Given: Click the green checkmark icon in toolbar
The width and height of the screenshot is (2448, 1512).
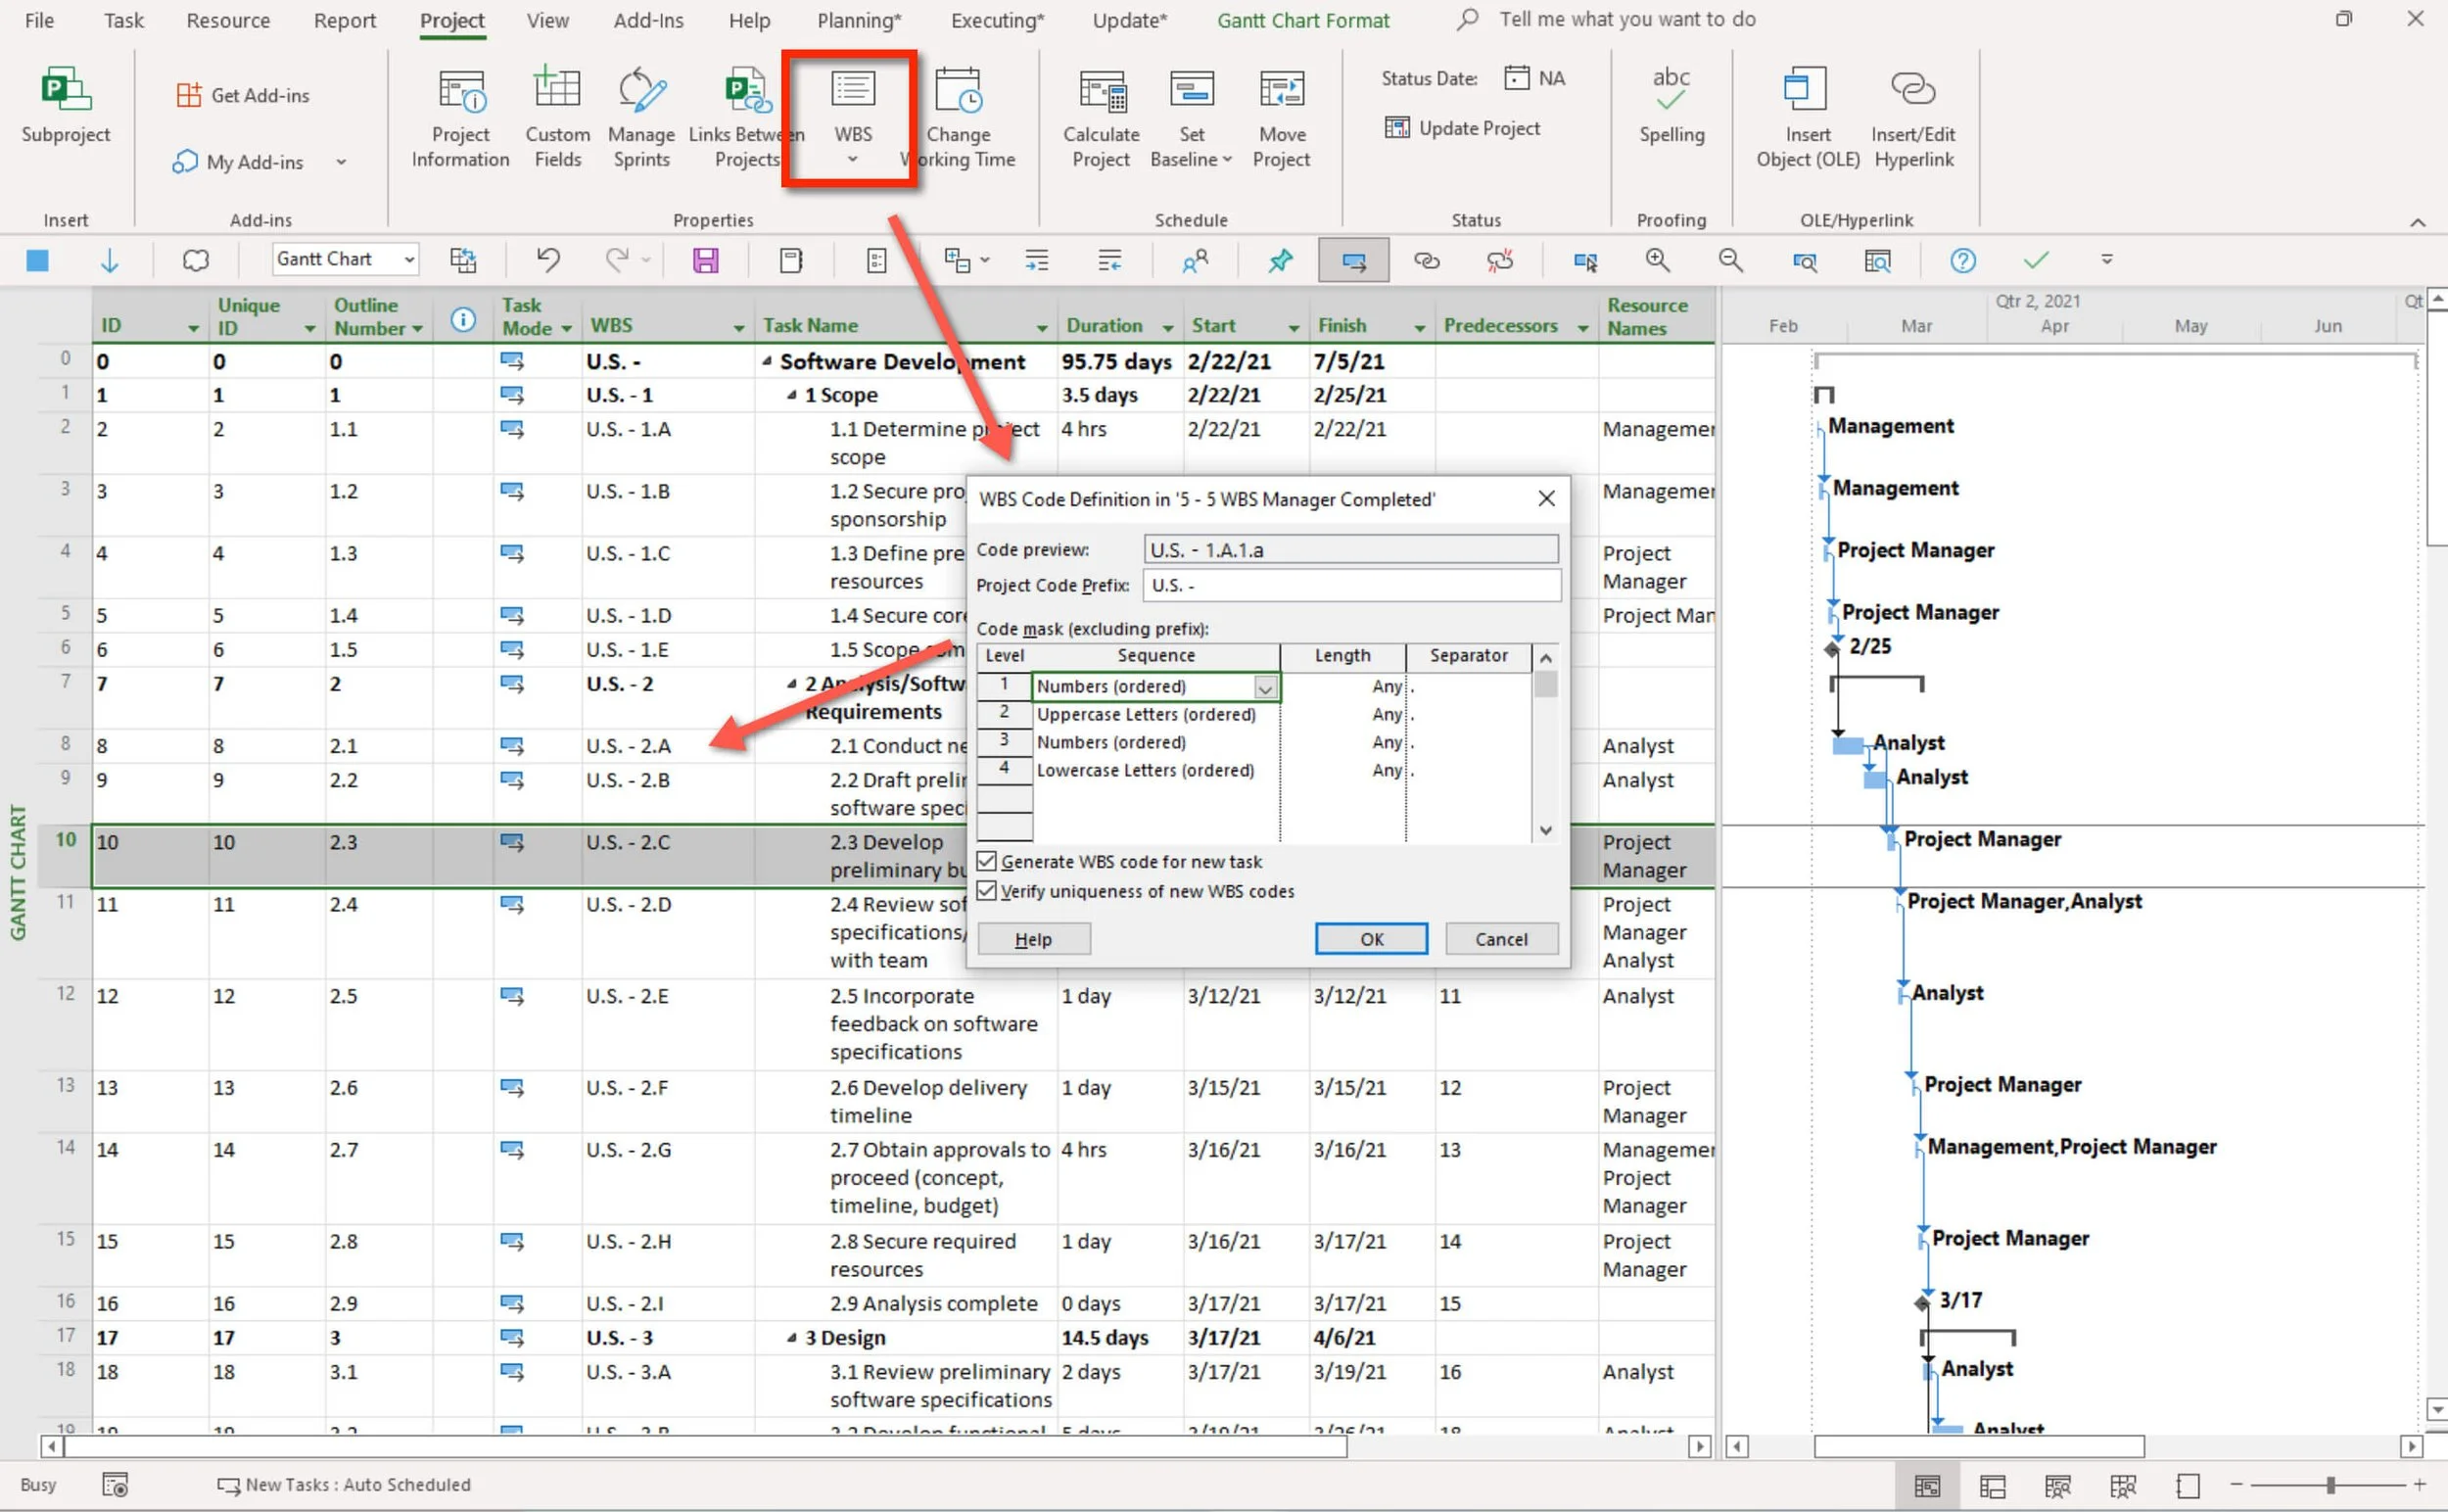Looking at the screenshot, I should pyautogui.click(x=2036, y=260).
